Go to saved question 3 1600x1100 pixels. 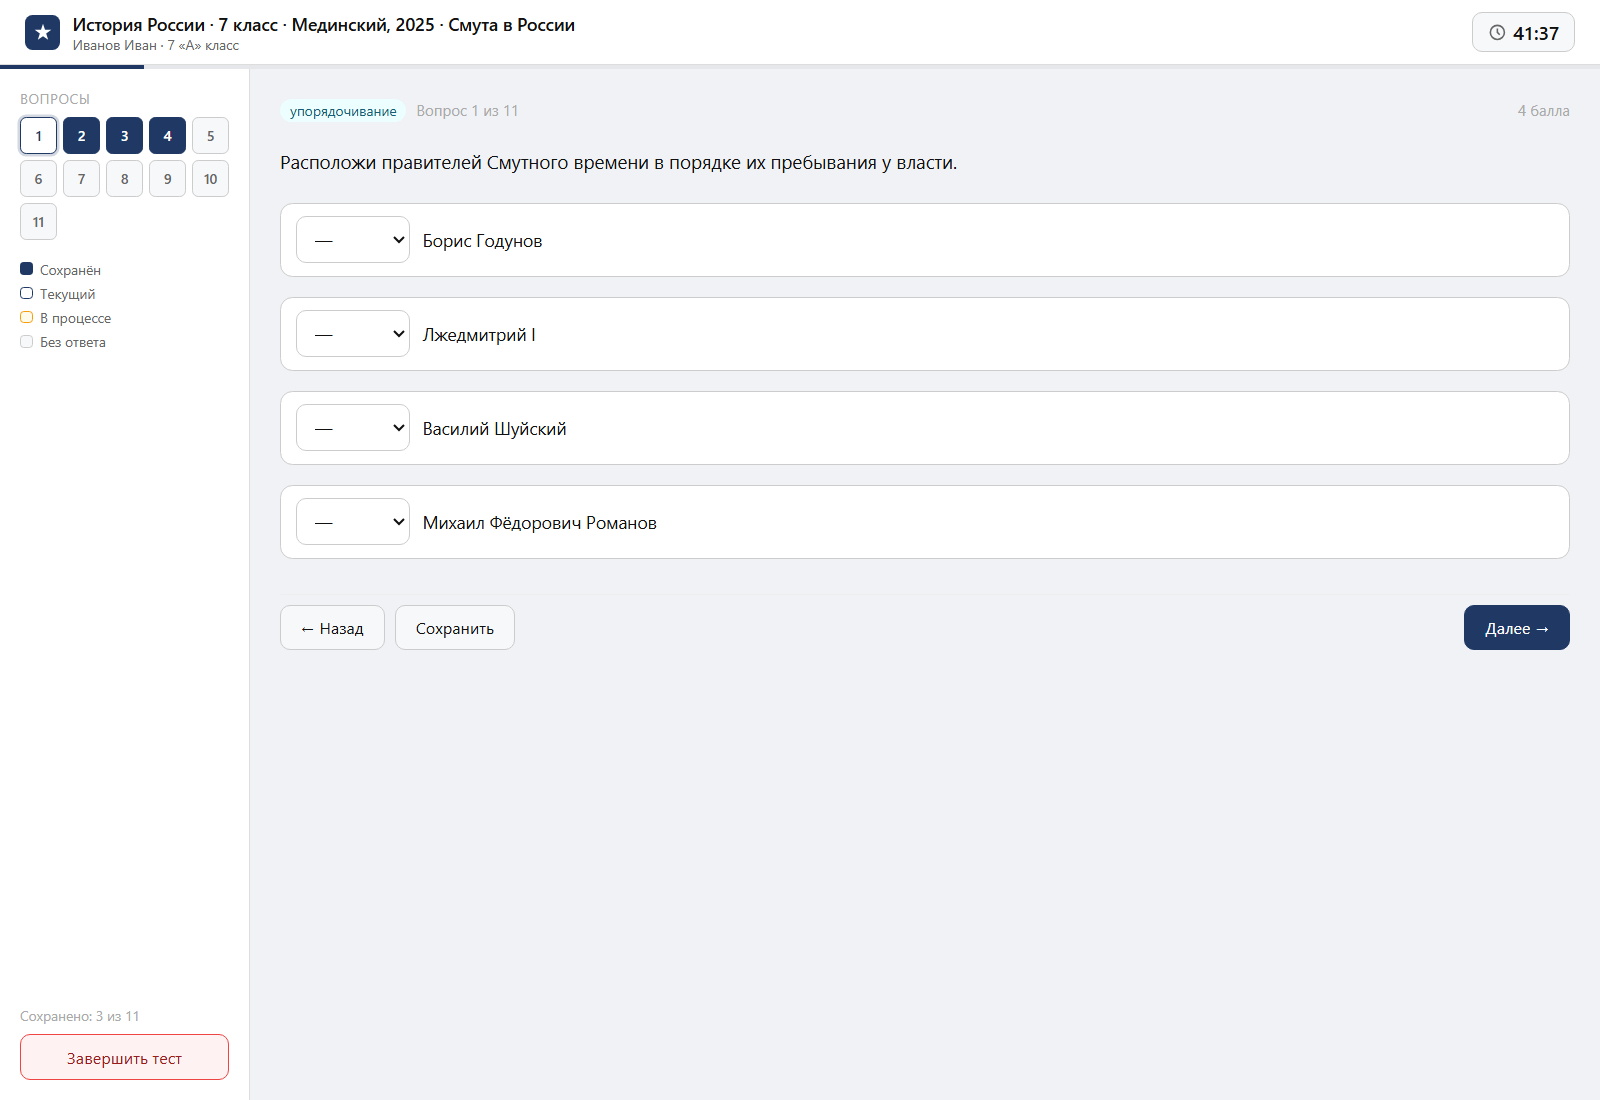tap(124, 136)
